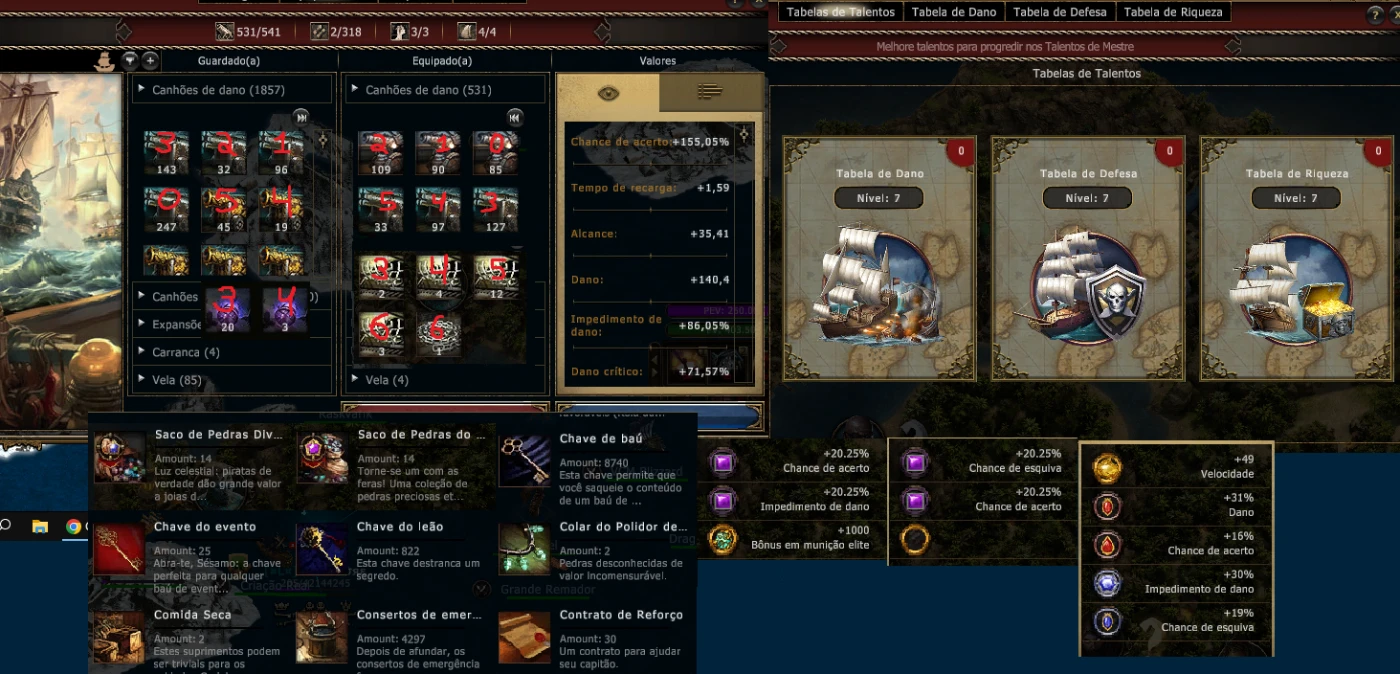Open the funnel filter button
The image size is (1400, 674).
pos(130,60)
